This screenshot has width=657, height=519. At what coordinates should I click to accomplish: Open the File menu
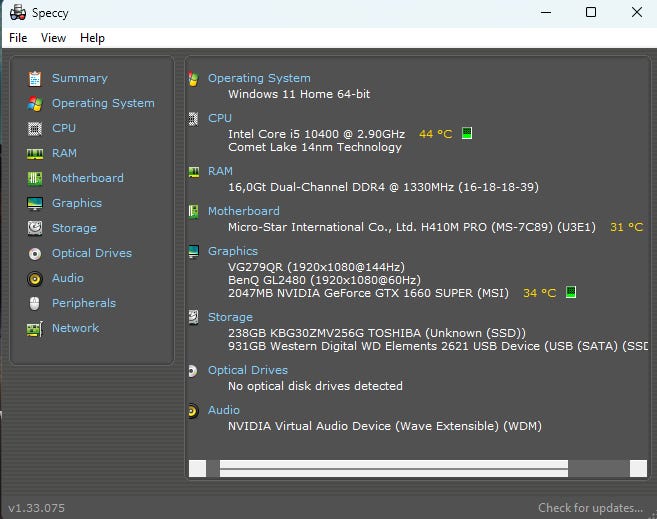tap(18, 38)
